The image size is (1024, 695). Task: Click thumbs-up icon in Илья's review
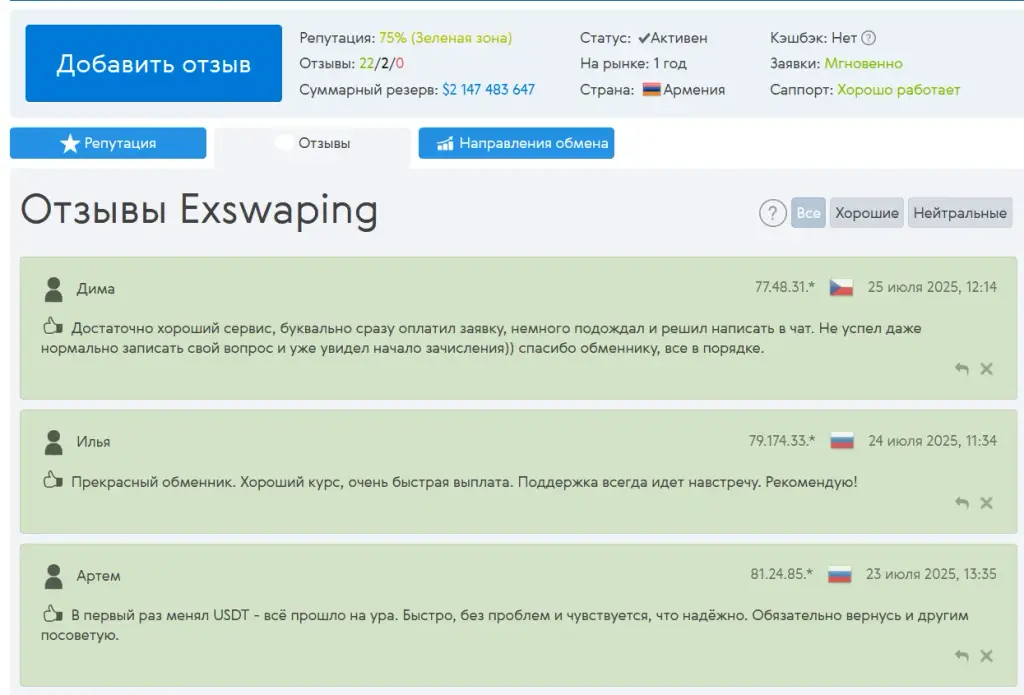(x=52, y=480)
